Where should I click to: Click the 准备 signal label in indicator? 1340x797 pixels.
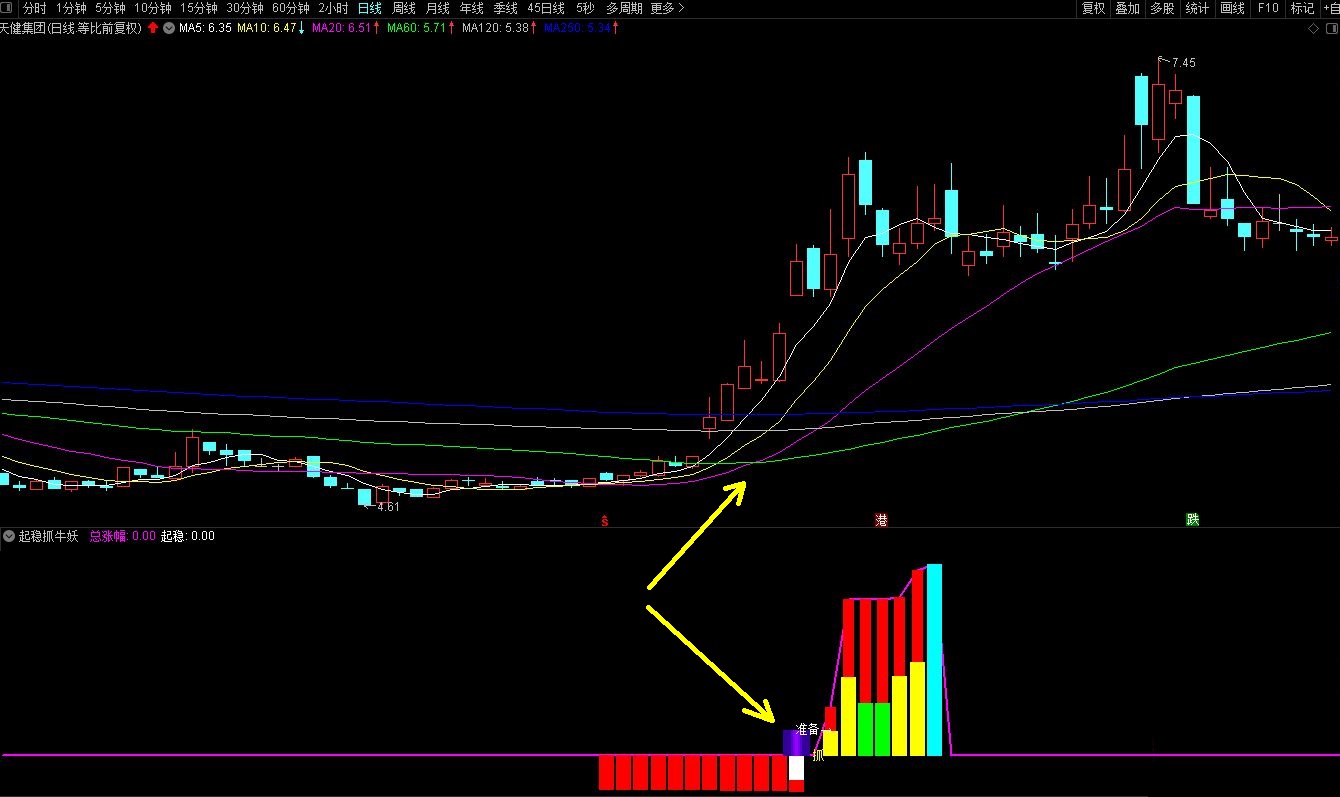tap(807, 729)
